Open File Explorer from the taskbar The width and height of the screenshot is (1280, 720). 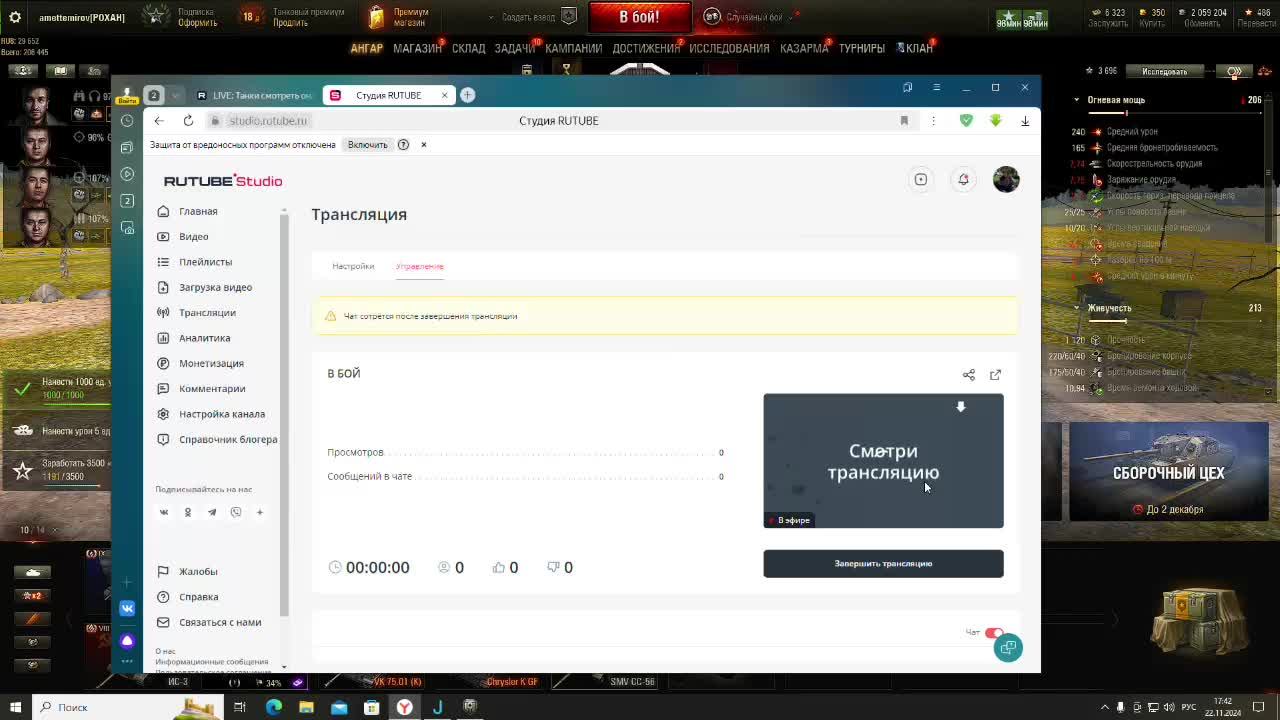(306, 707)
